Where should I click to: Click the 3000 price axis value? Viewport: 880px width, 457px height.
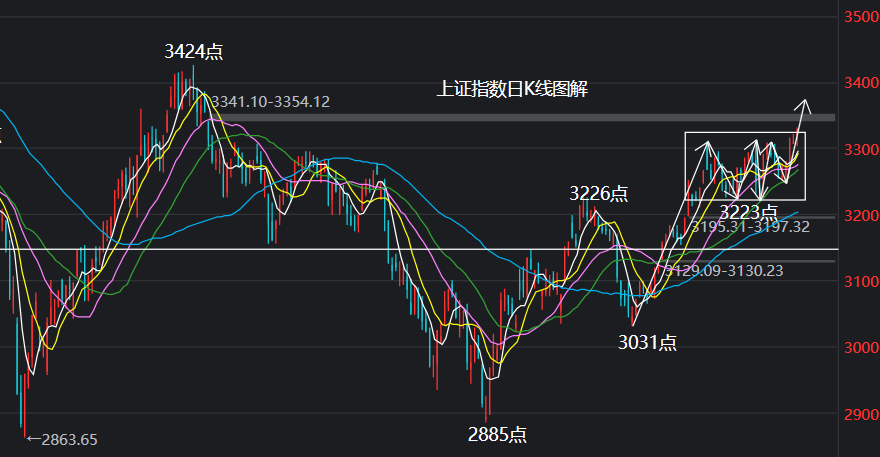861,348
